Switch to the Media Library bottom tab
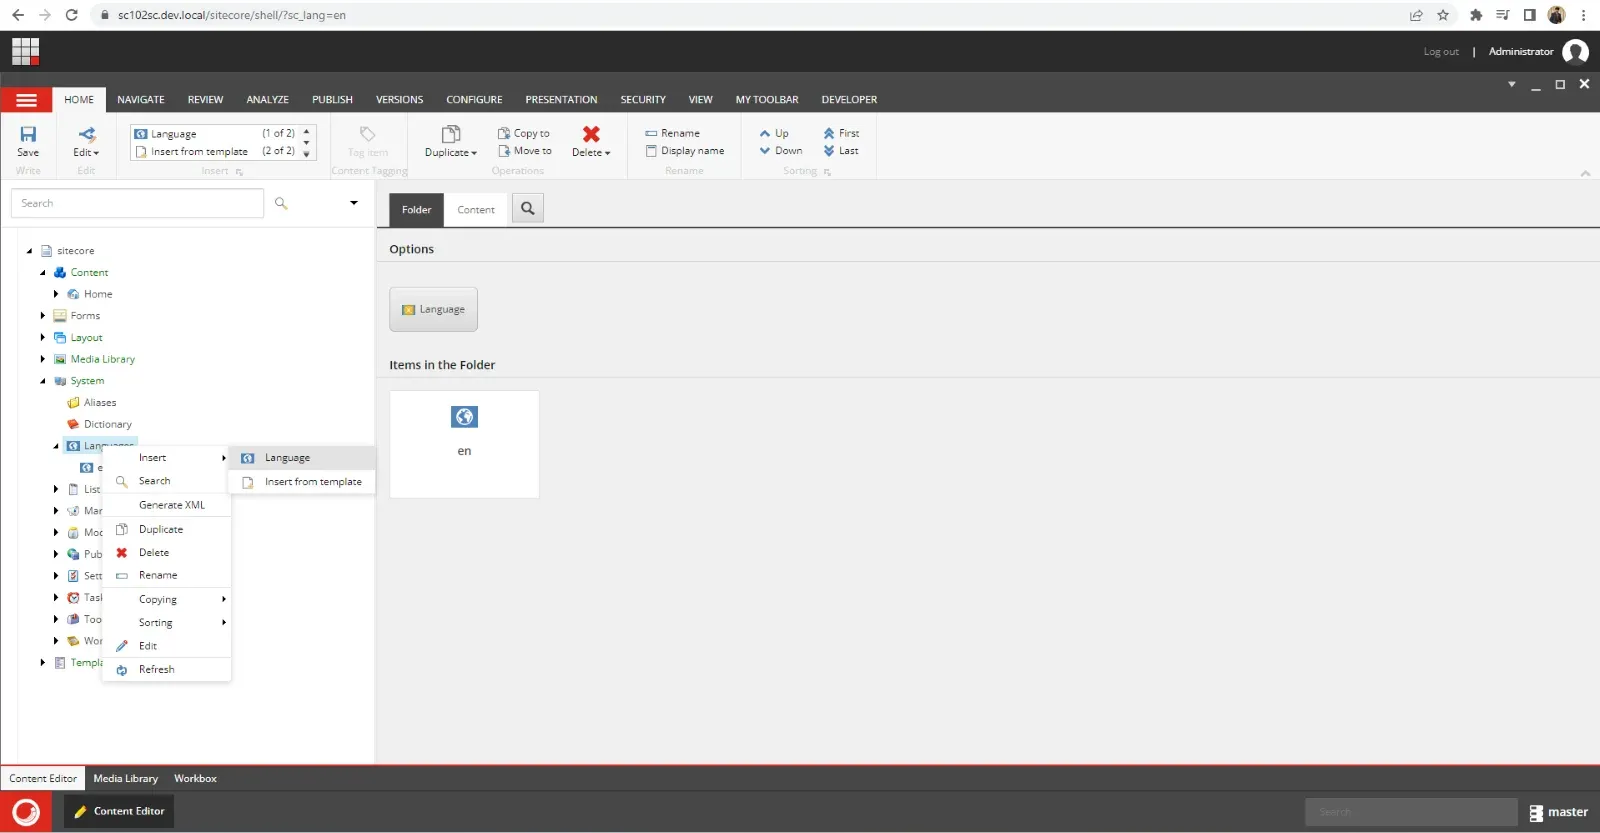Viewport: 1600px width, 833px height. (x=126, y=778)
